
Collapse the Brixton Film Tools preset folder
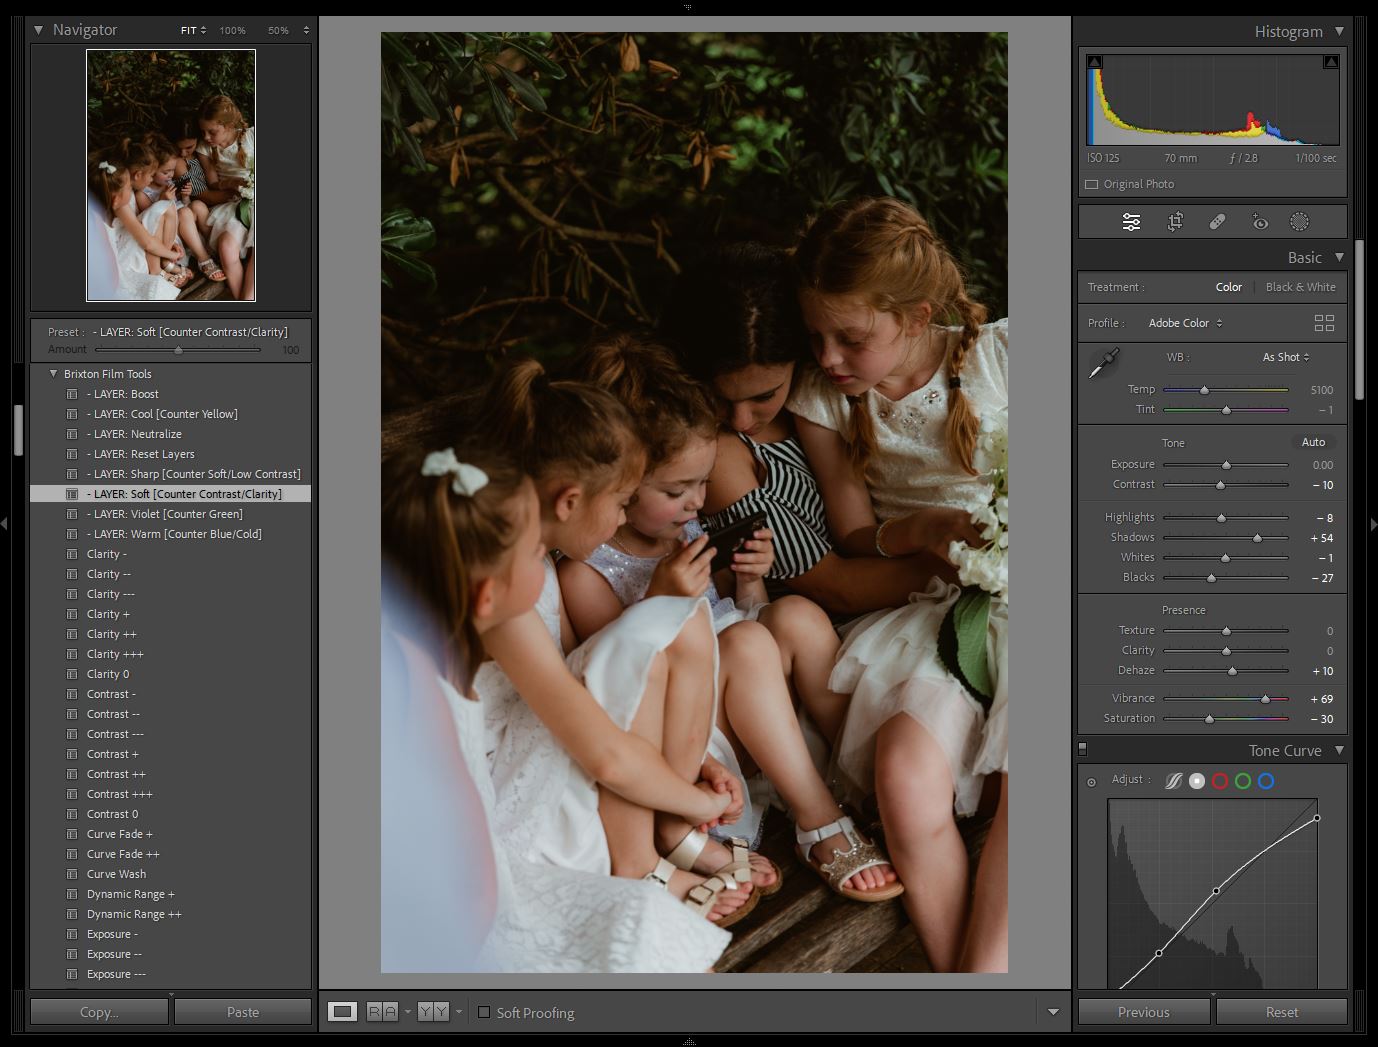coord(54,373)
